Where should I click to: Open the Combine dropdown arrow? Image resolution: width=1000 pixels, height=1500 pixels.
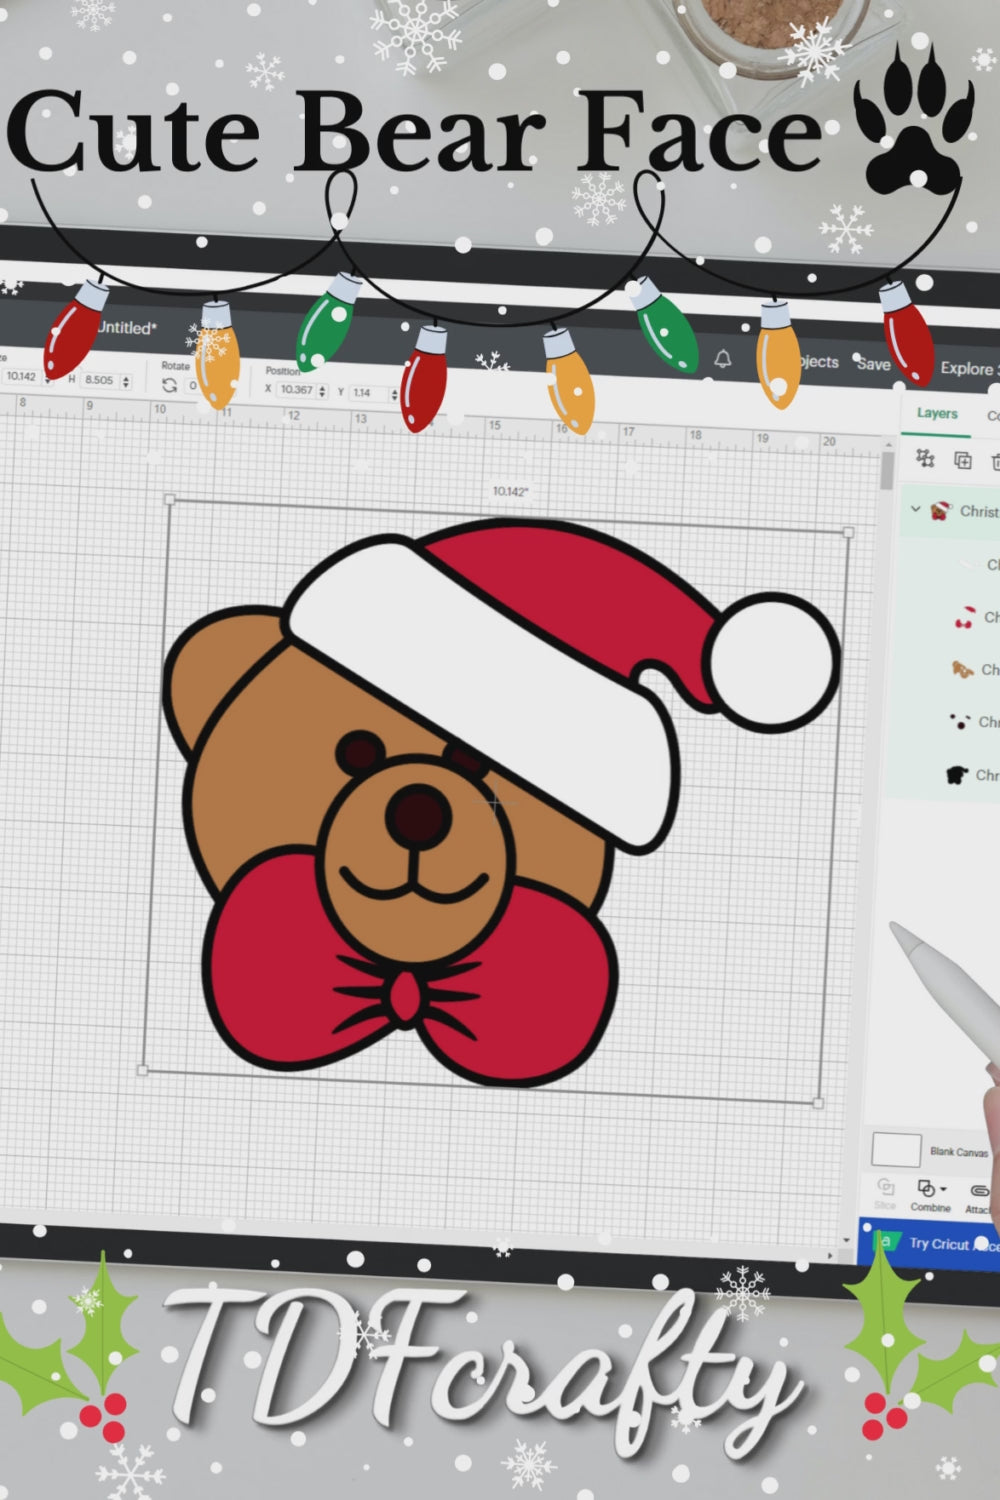(943, 1189)
